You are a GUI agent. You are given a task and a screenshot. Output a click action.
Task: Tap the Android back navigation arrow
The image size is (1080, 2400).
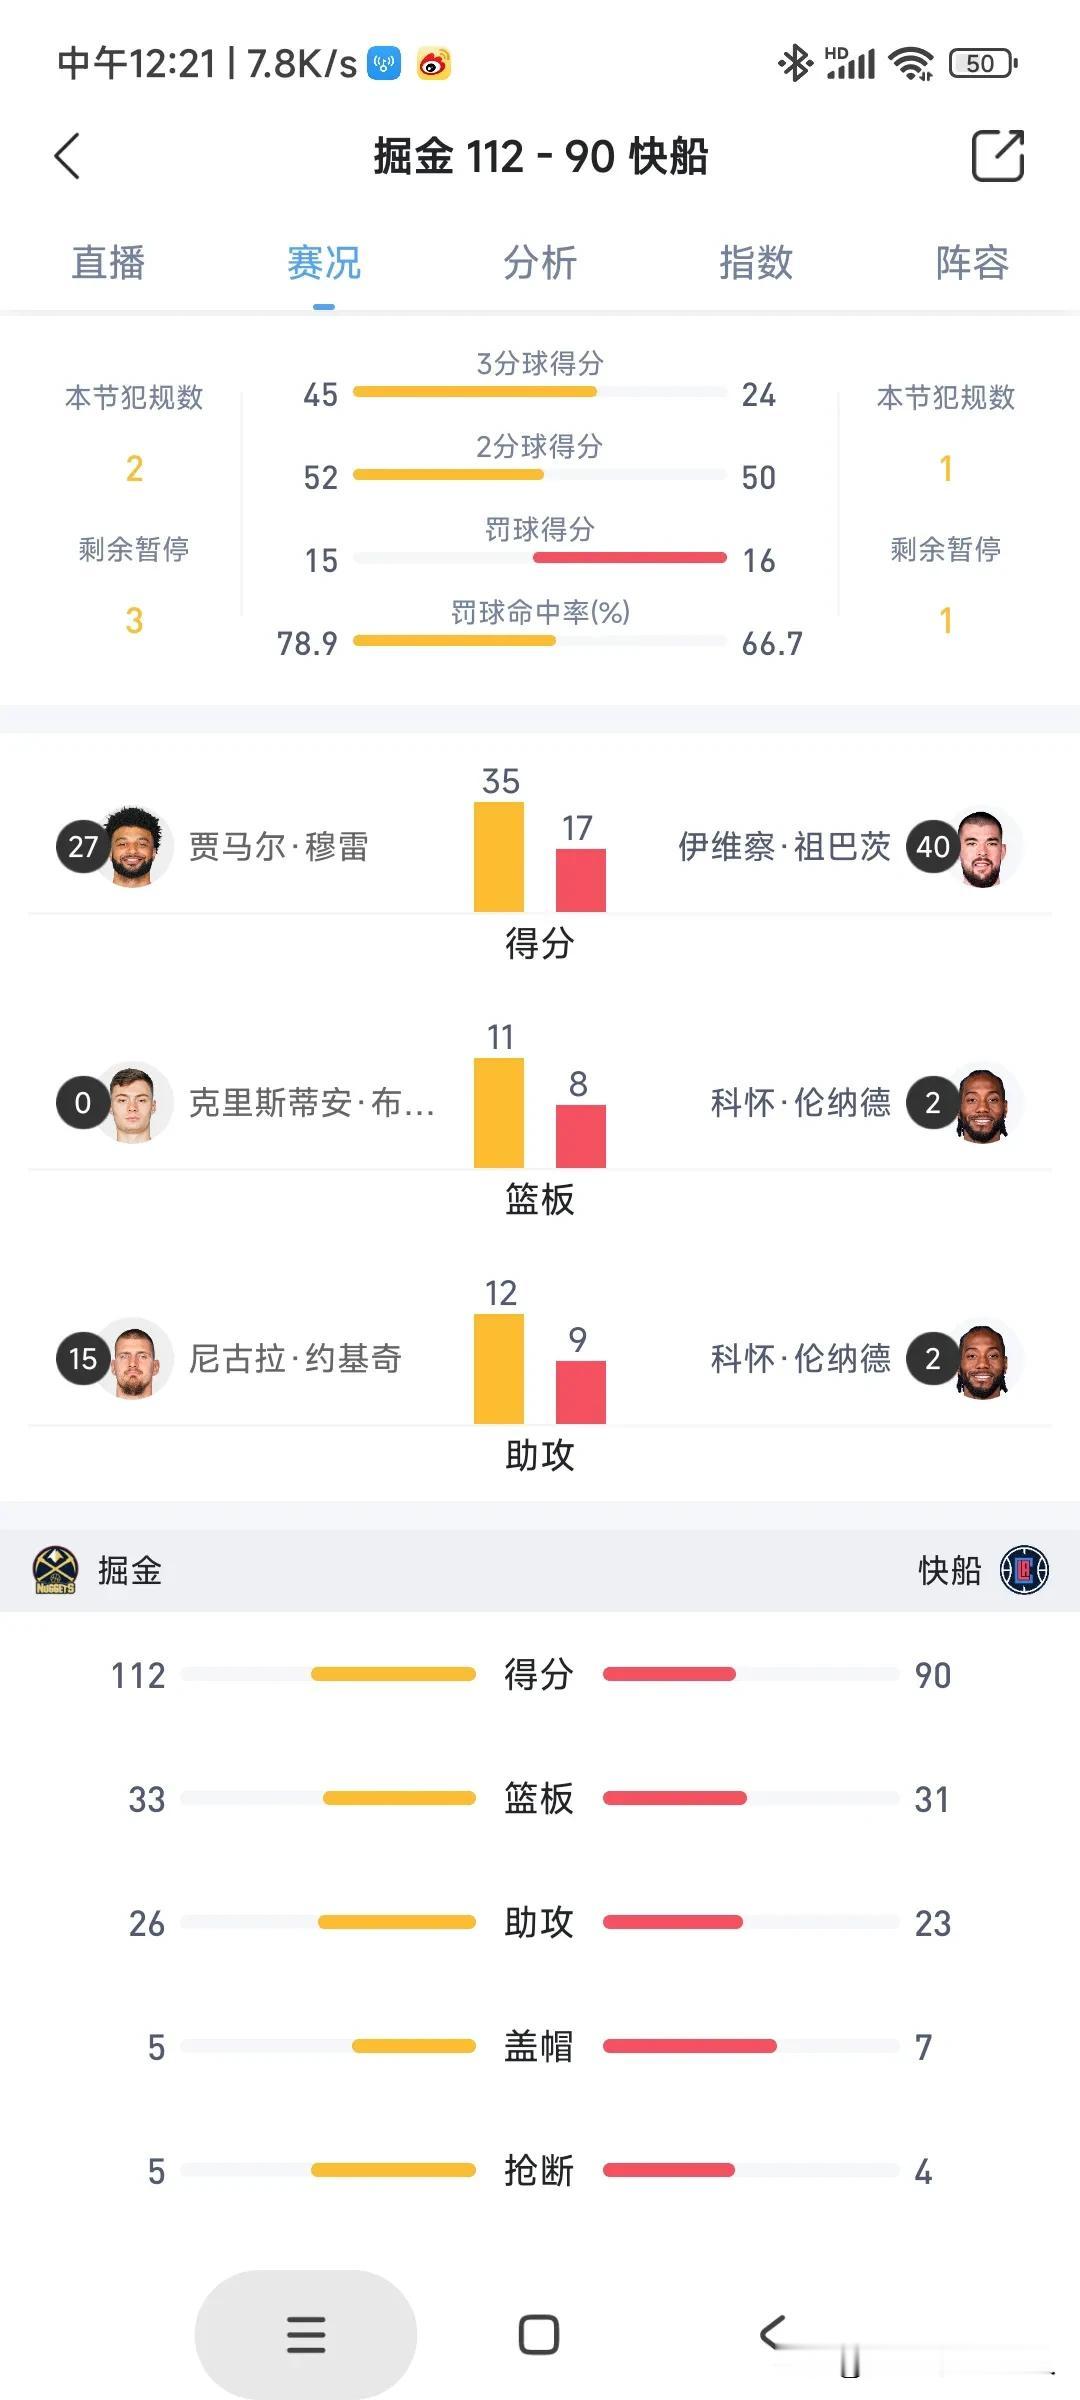tap(772, 2333)
